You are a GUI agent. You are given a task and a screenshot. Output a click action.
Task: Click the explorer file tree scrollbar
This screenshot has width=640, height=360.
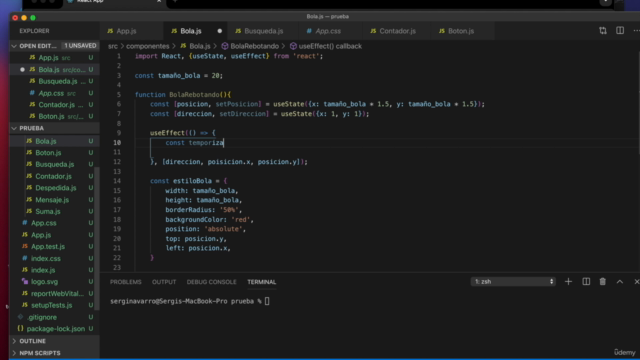point(97,238)
